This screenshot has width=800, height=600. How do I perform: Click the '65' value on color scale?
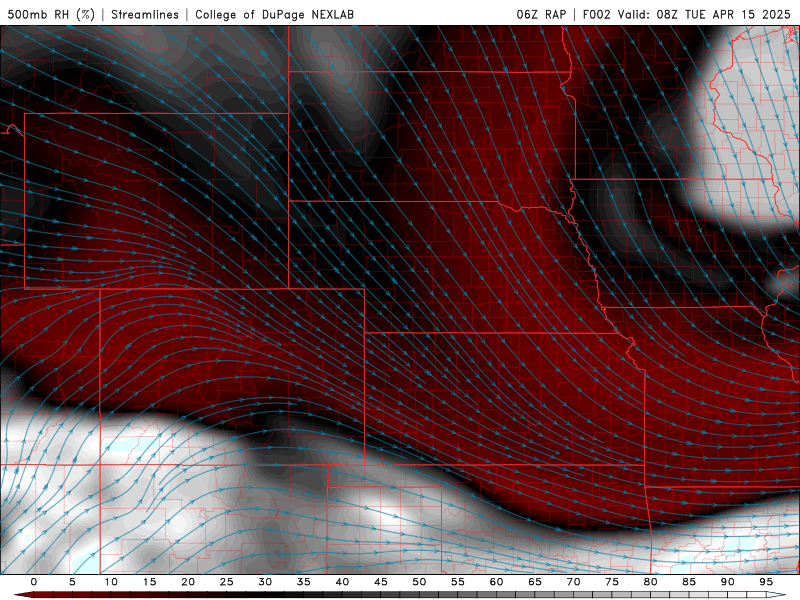(535, 582)
